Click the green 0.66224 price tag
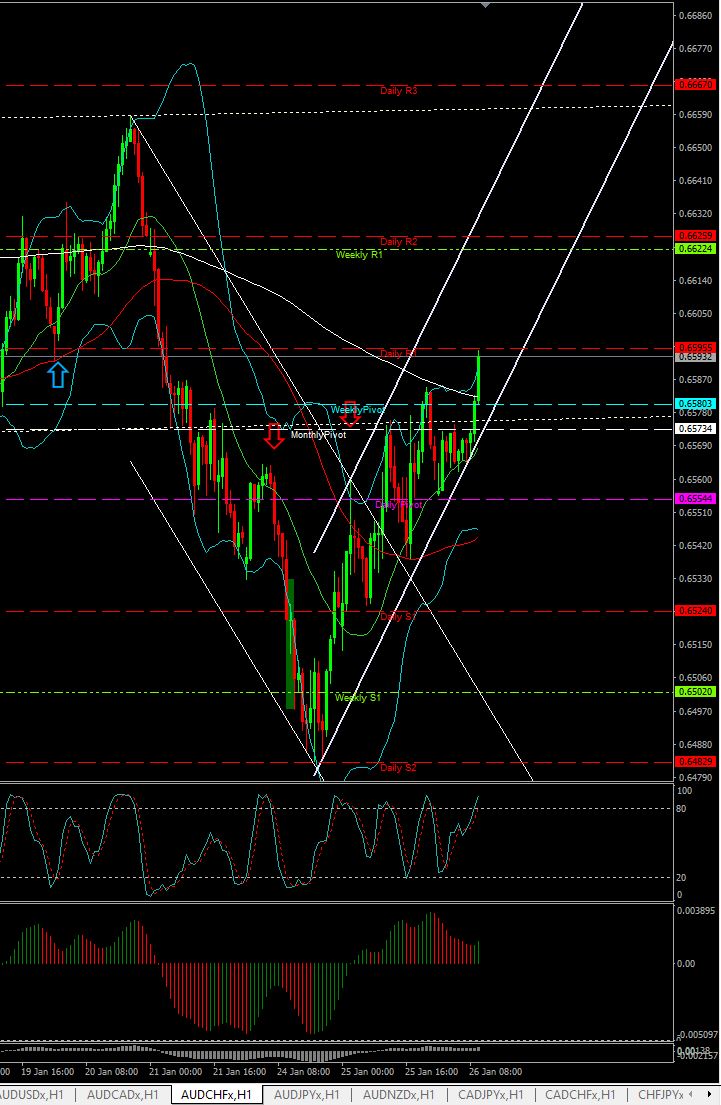This screenshot has height=1105, width=721. click(x=695, y=249)
